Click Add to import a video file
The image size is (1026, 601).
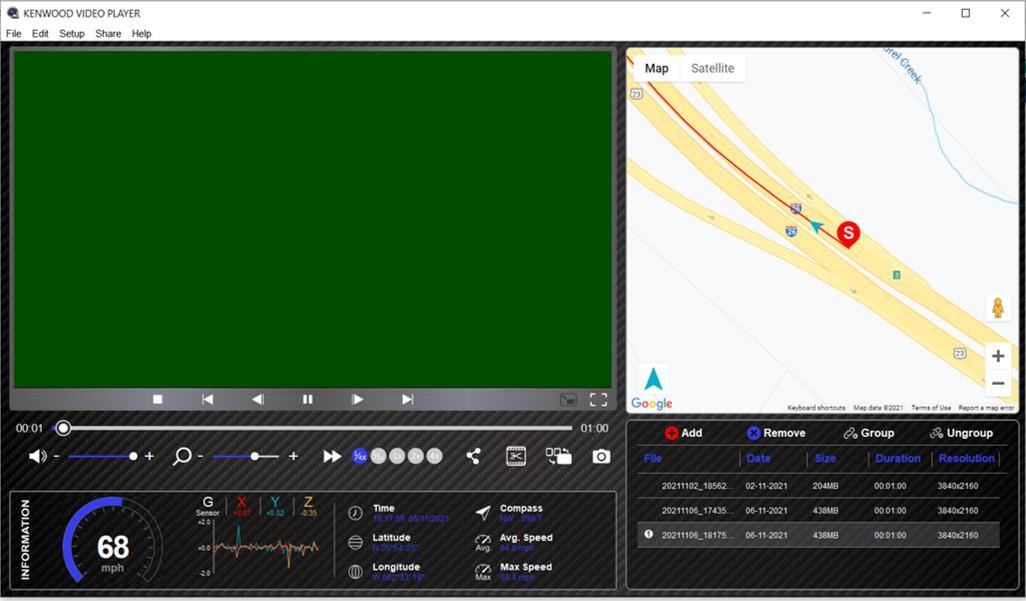(683, 433)
